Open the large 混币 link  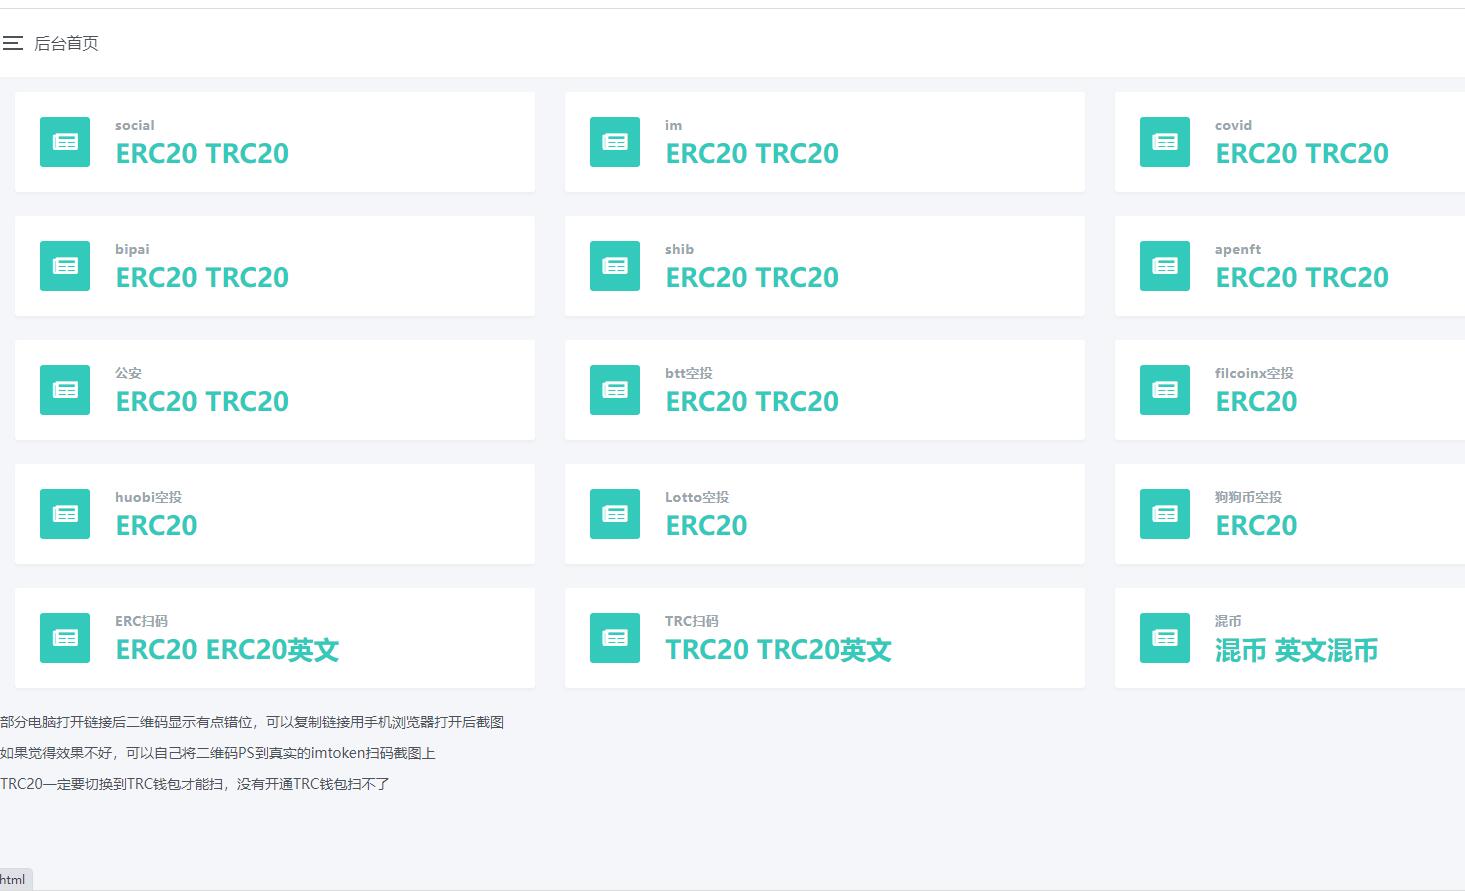(1241, 651)
